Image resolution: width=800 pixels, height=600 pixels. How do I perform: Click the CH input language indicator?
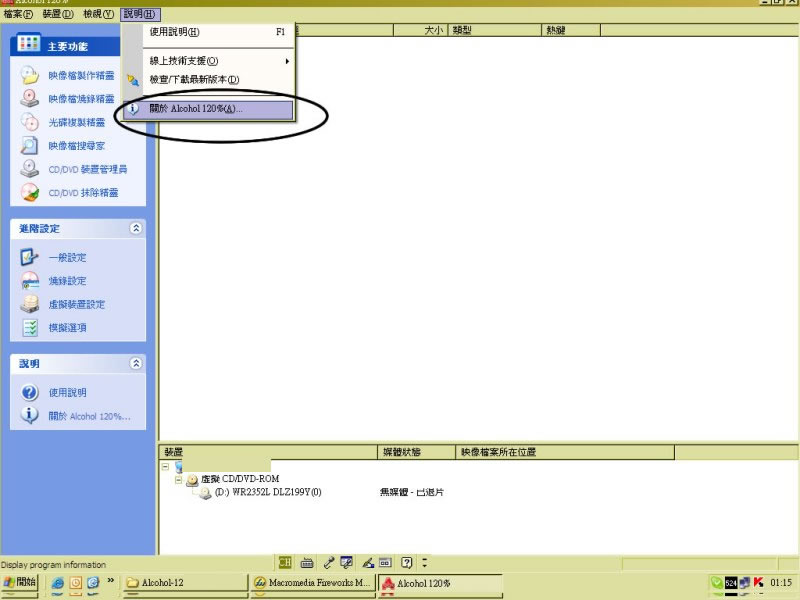(285, 563)
